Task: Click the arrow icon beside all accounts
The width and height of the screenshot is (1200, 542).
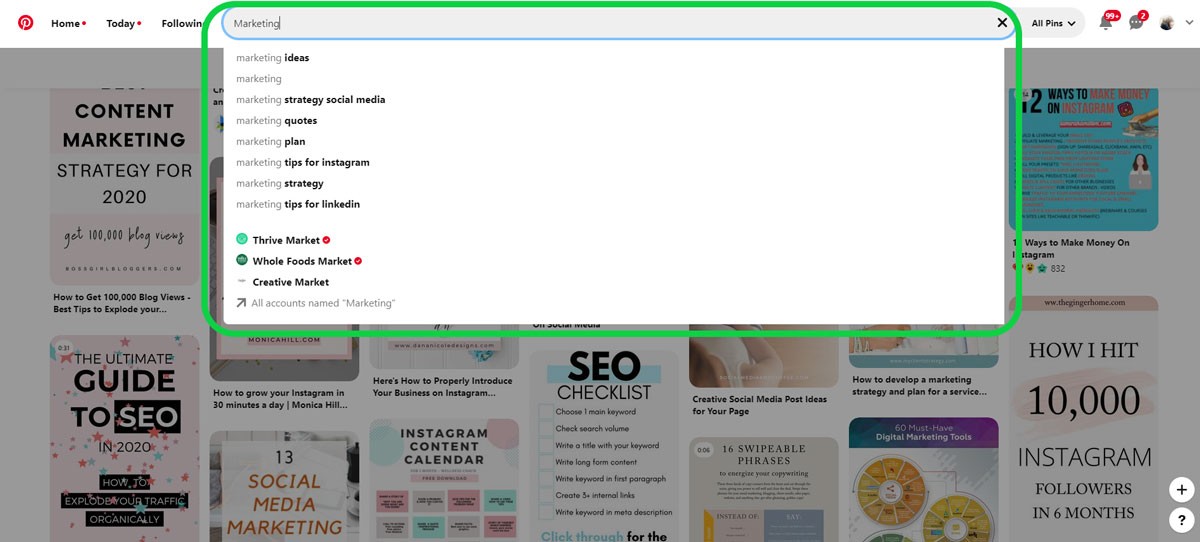Action: coord(241,303)
